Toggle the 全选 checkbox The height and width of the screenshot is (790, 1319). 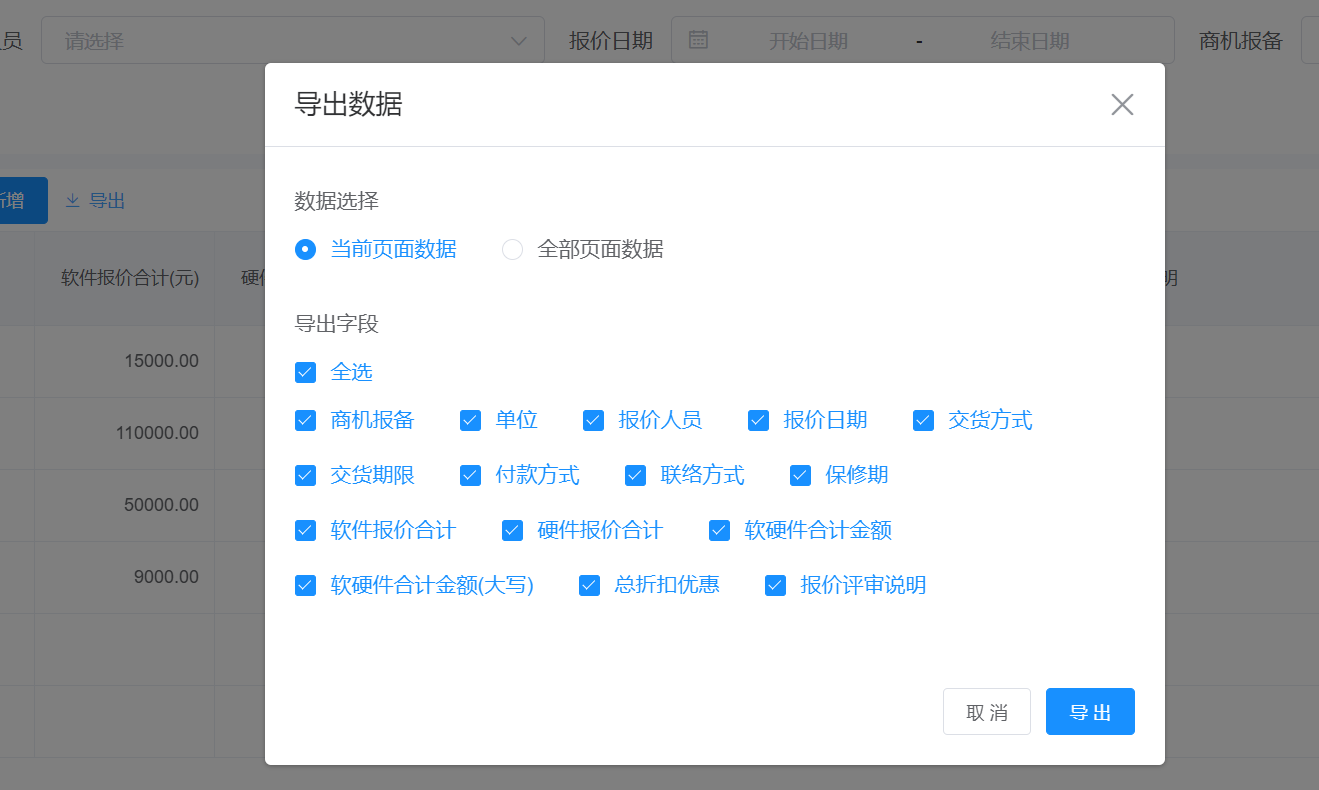click(306, 373)
